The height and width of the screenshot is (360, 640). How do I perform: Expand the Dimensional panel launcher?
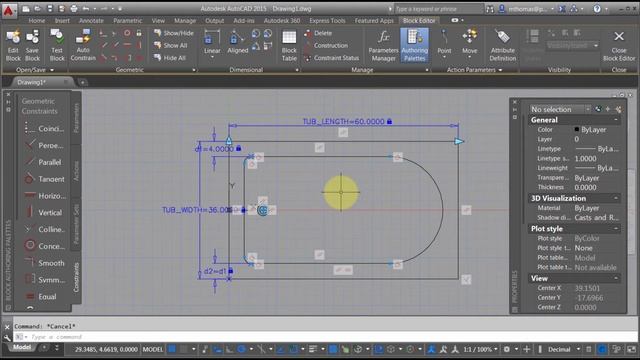[x=297, y=70]
